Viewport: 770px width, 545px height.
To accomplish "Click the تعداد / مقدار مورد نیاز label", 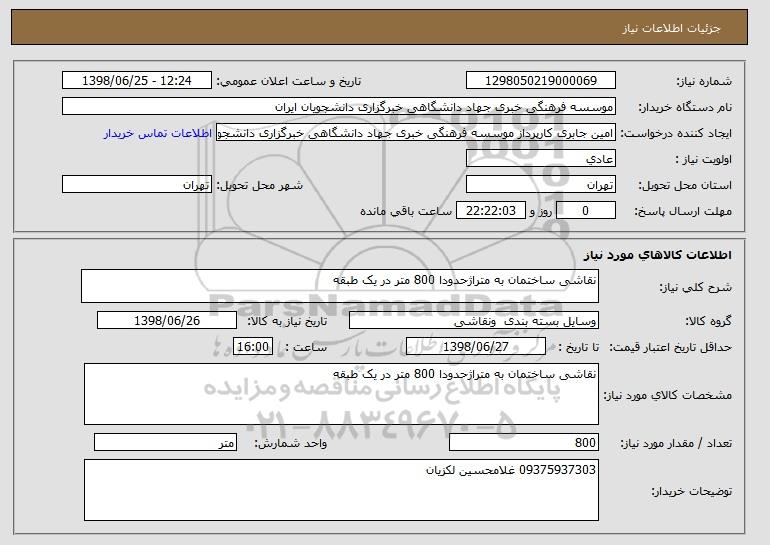I will (x=676, y=443).
